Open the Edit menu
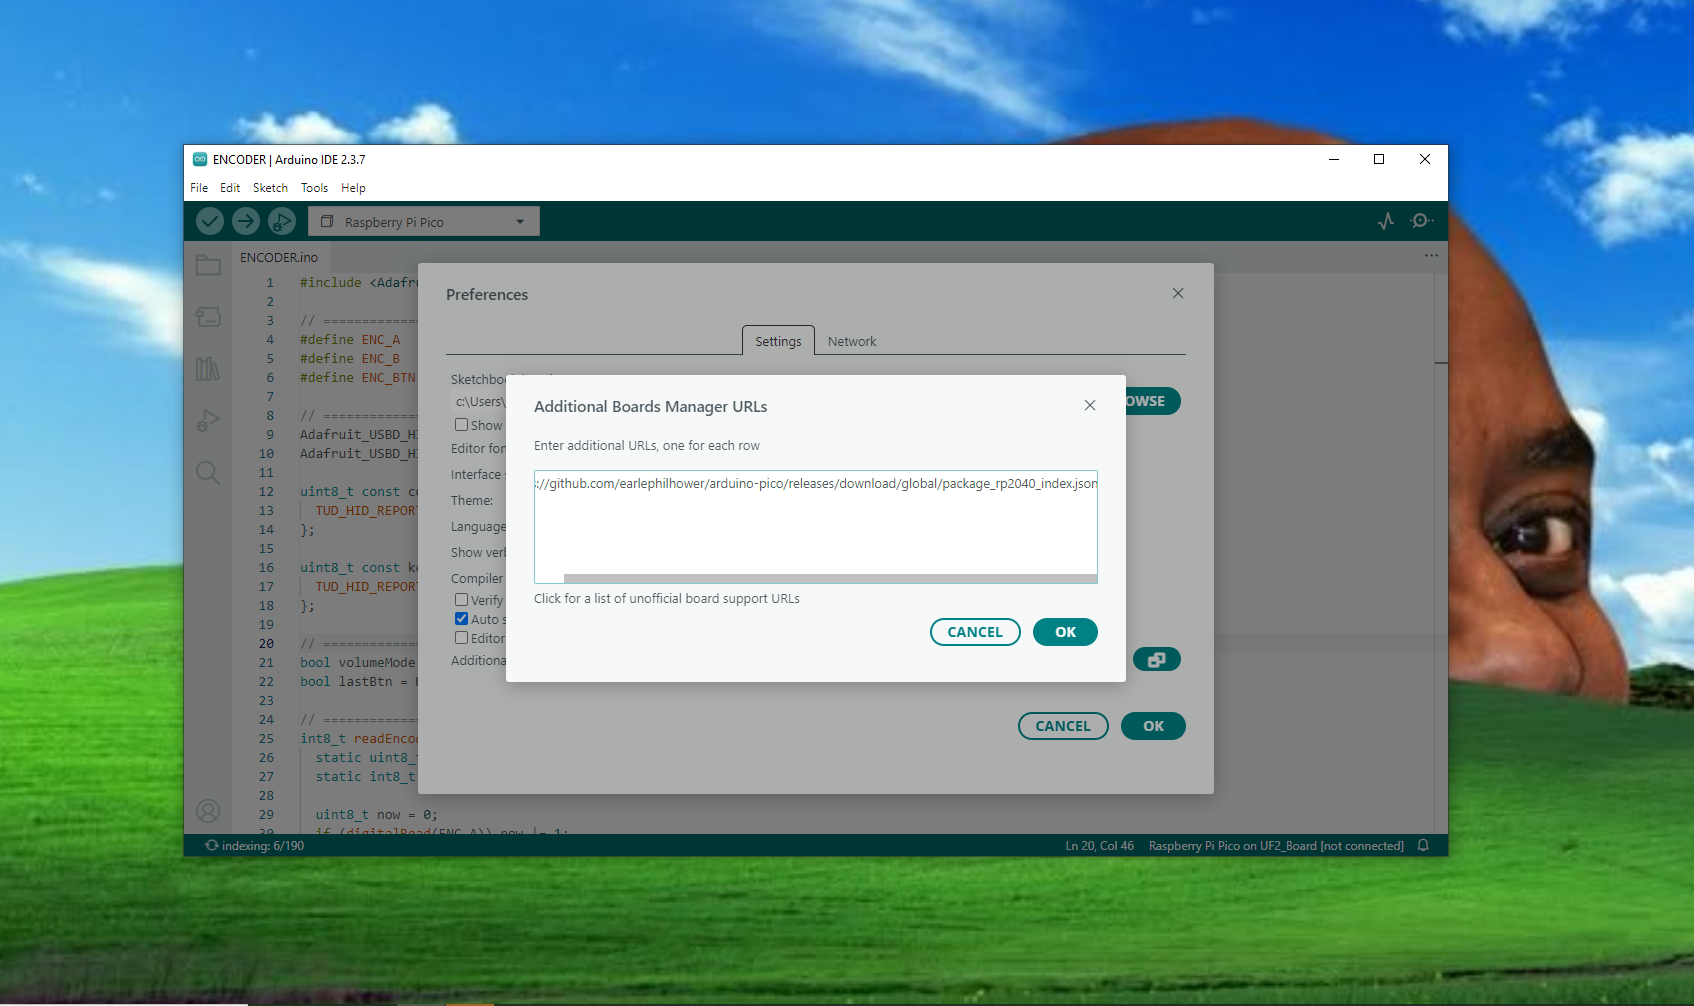The height and width of the screenshot is (1006, 1694). (x=230, y=188)
